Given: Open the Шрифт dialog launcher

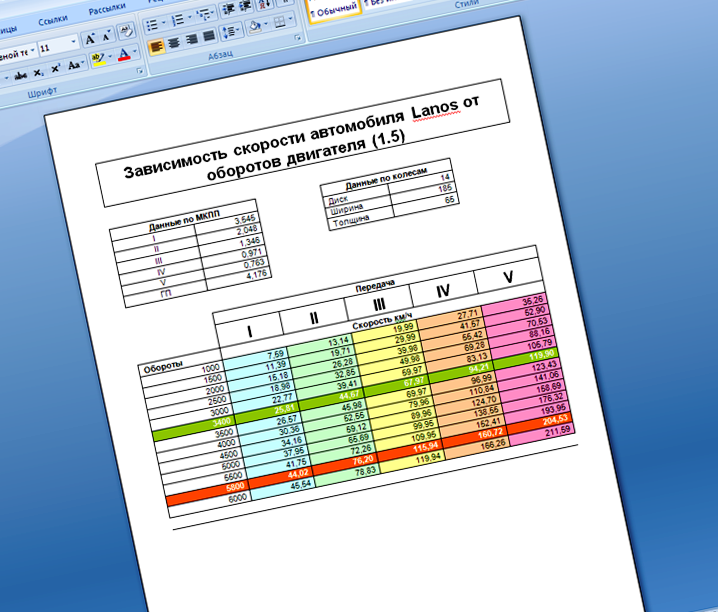Looking at the screenshot, I should coord(140,71).
